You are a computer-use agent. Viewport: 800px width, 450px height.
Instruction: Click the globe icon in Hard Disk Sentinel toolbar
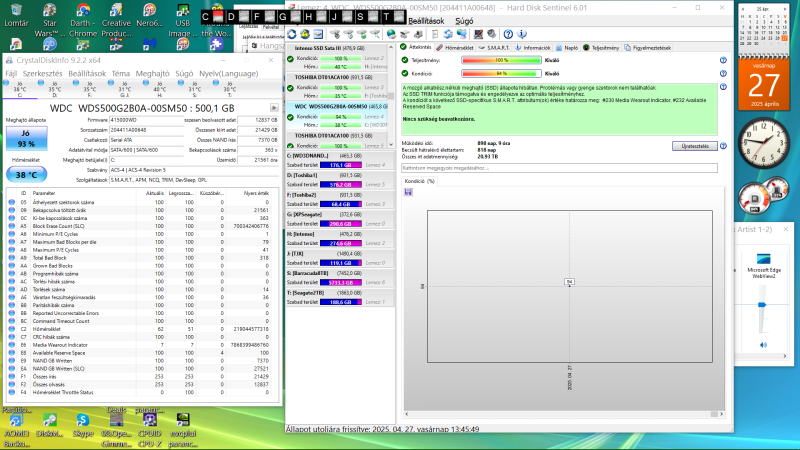(x=391, y=34)
